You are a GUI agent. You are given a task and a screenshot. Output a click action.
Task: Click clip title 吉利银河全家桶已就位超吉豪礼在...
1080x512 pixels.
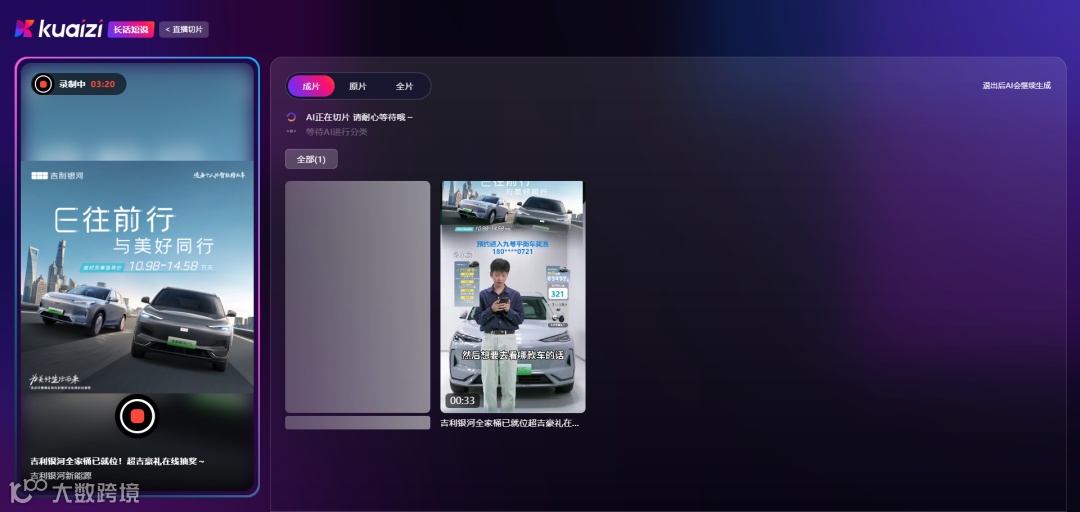510,423
